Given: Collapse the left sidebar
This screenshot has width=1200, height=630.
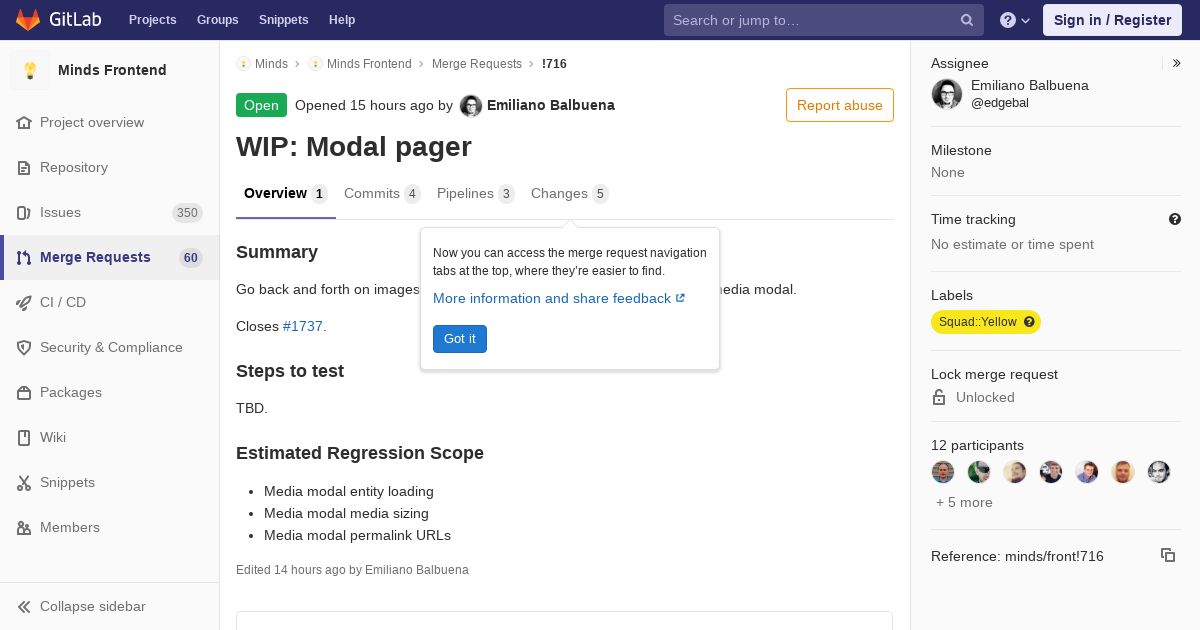Looking at the screenshot, I should click(x=92, y=606).
